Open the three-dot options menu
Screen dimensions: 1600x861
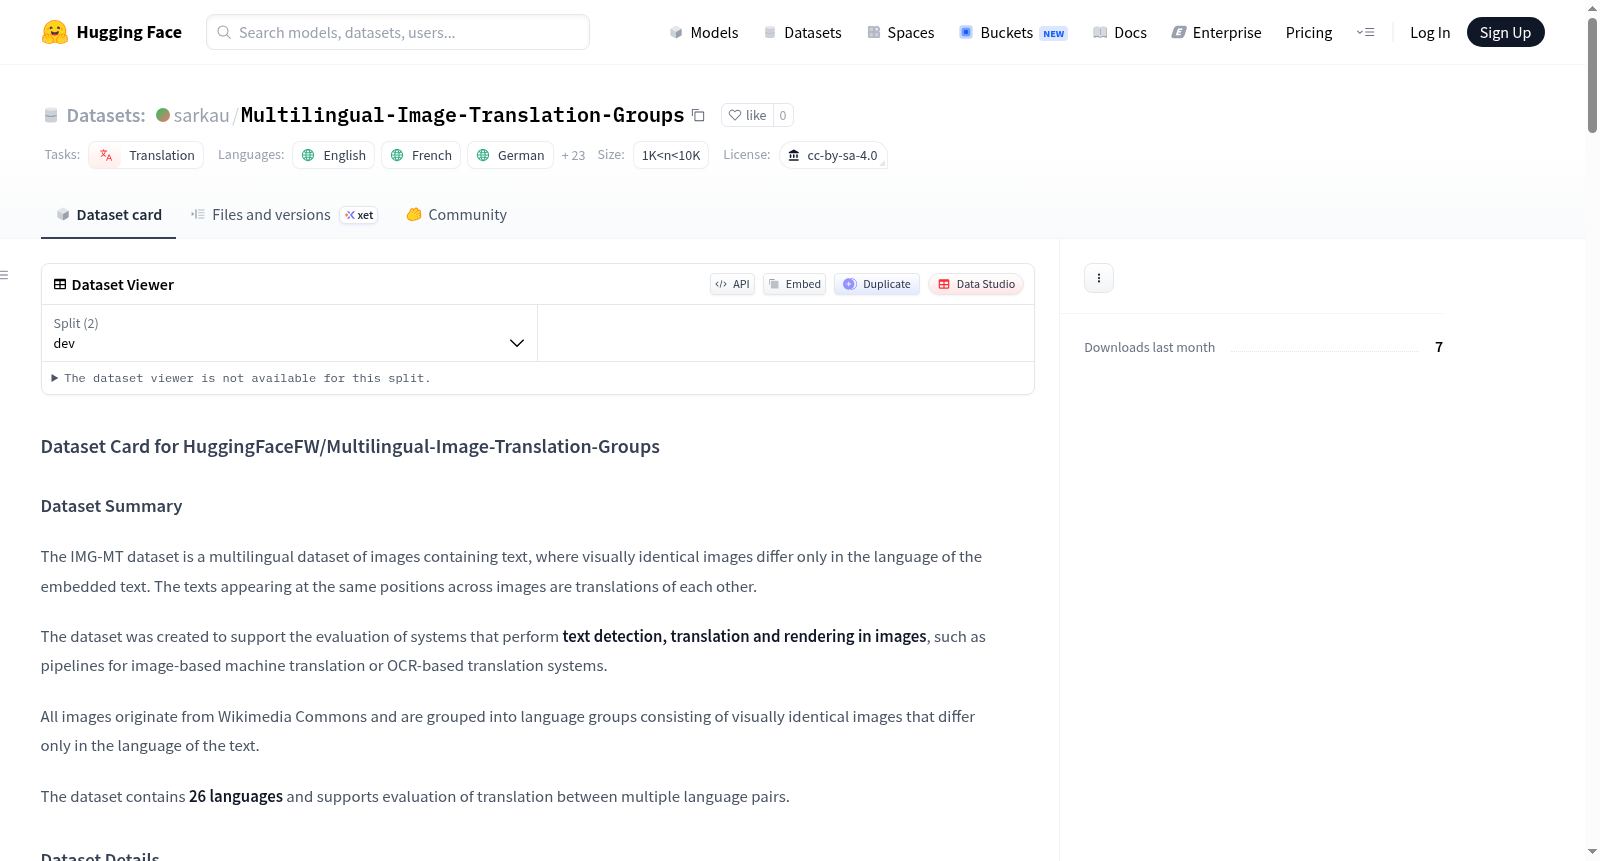[1099, 278]
